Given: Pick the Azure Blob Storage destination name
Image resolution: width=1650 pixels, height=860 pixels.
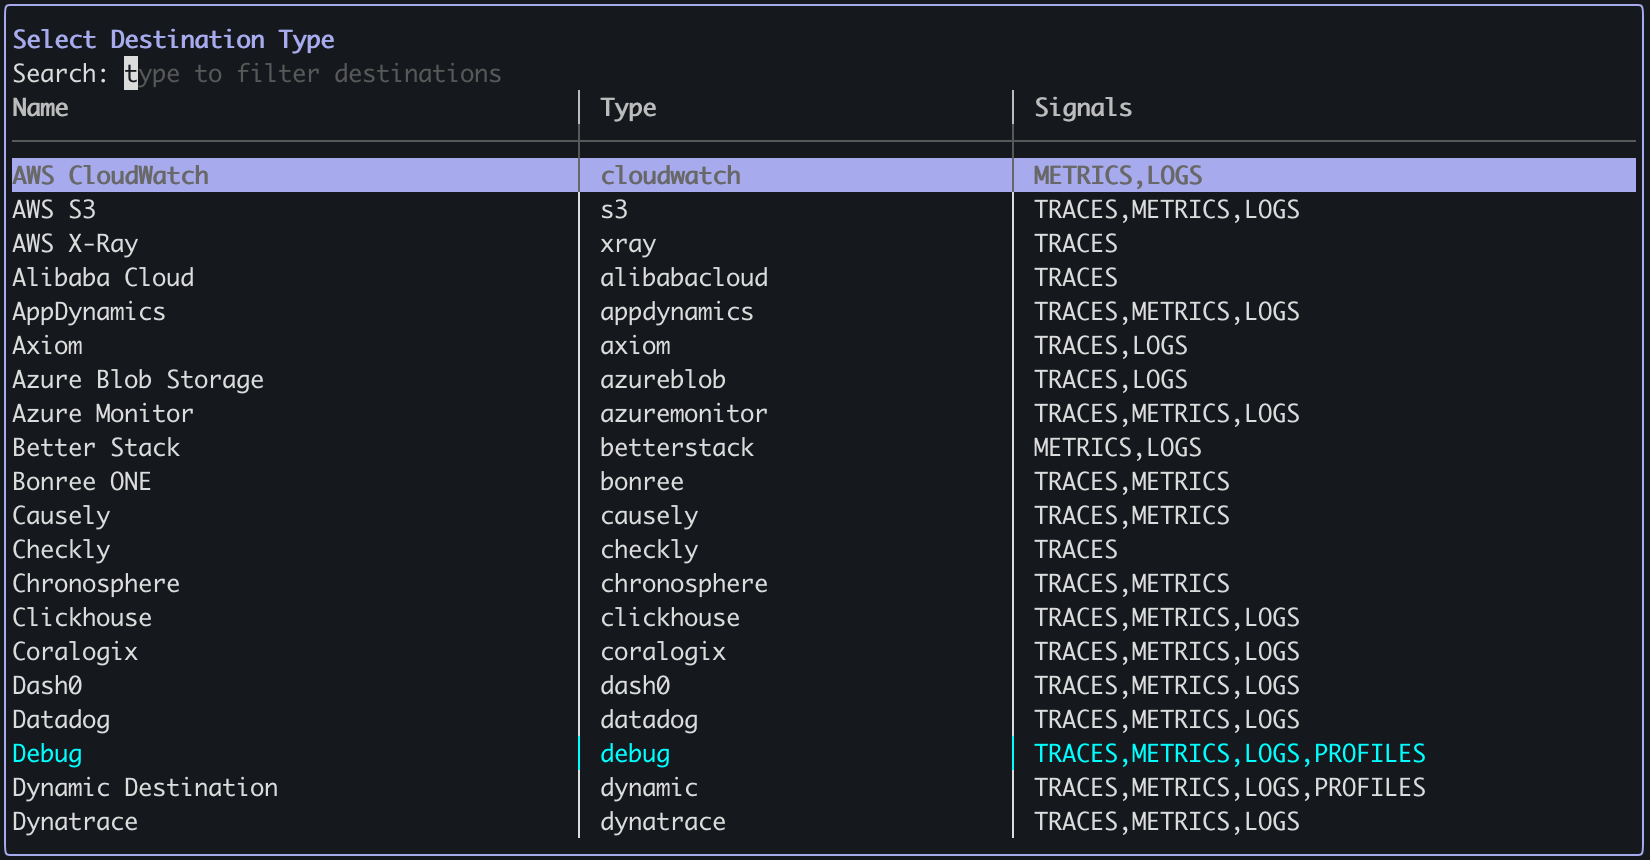Looking at the screenshot, I should 138,380.
